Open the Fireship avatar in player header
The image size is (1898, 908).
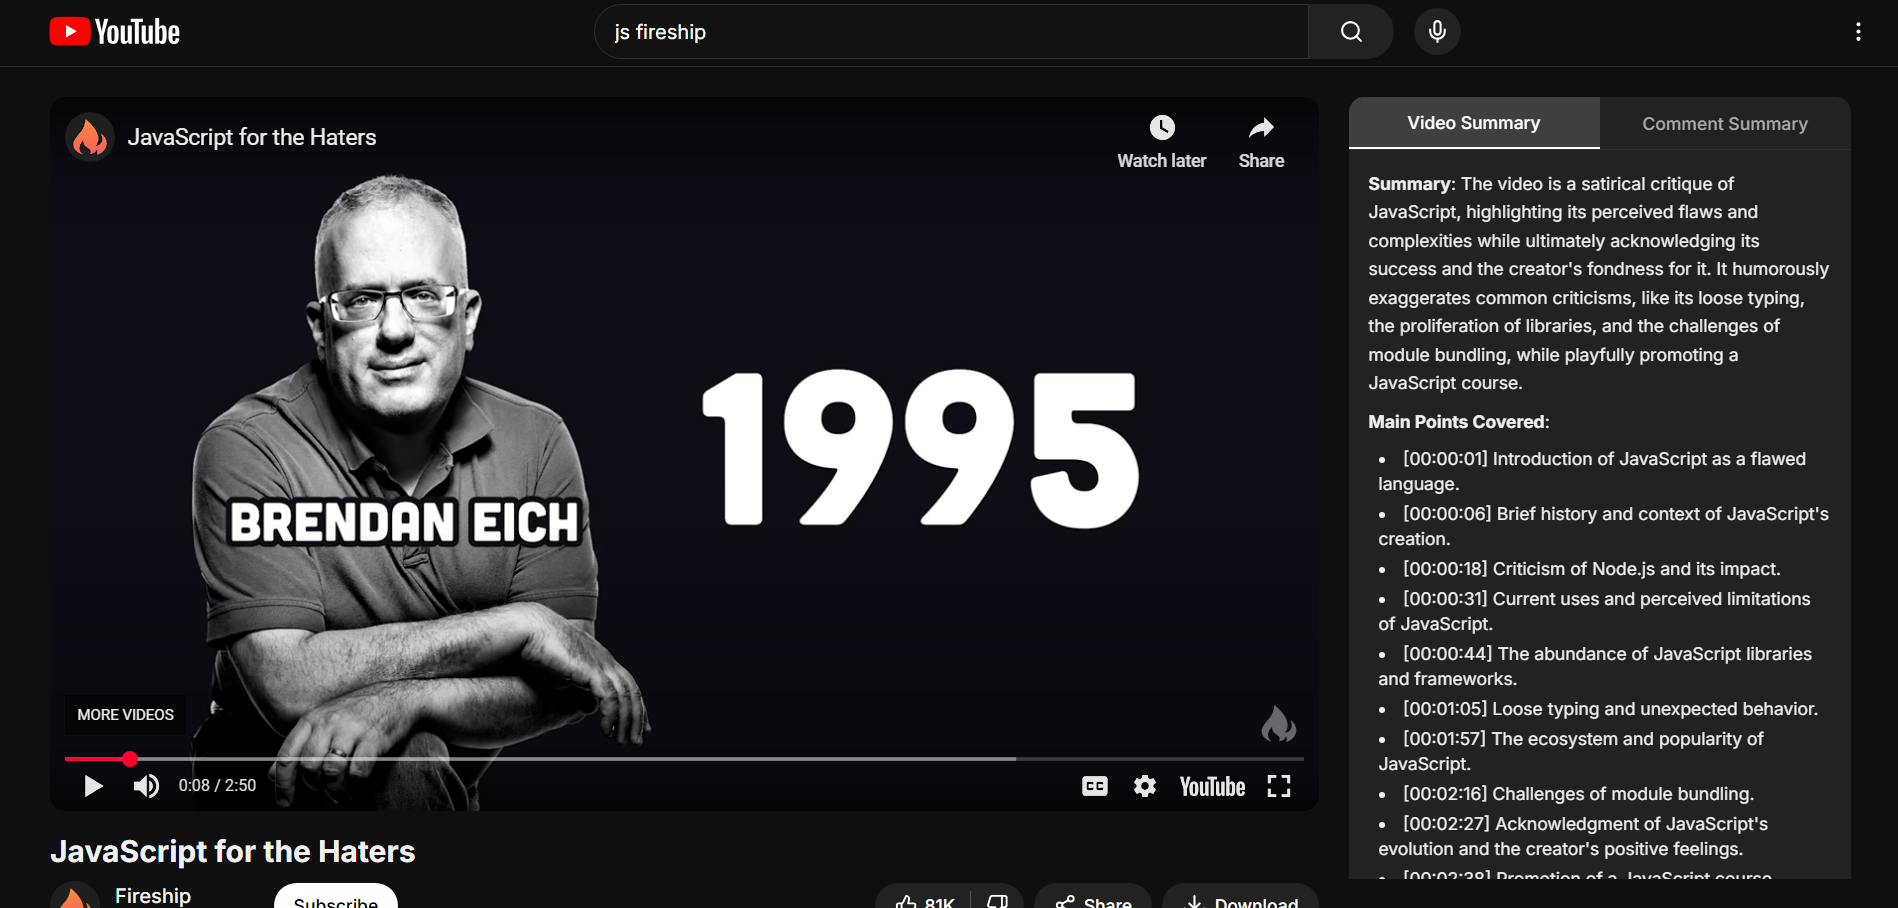(90, 137)
